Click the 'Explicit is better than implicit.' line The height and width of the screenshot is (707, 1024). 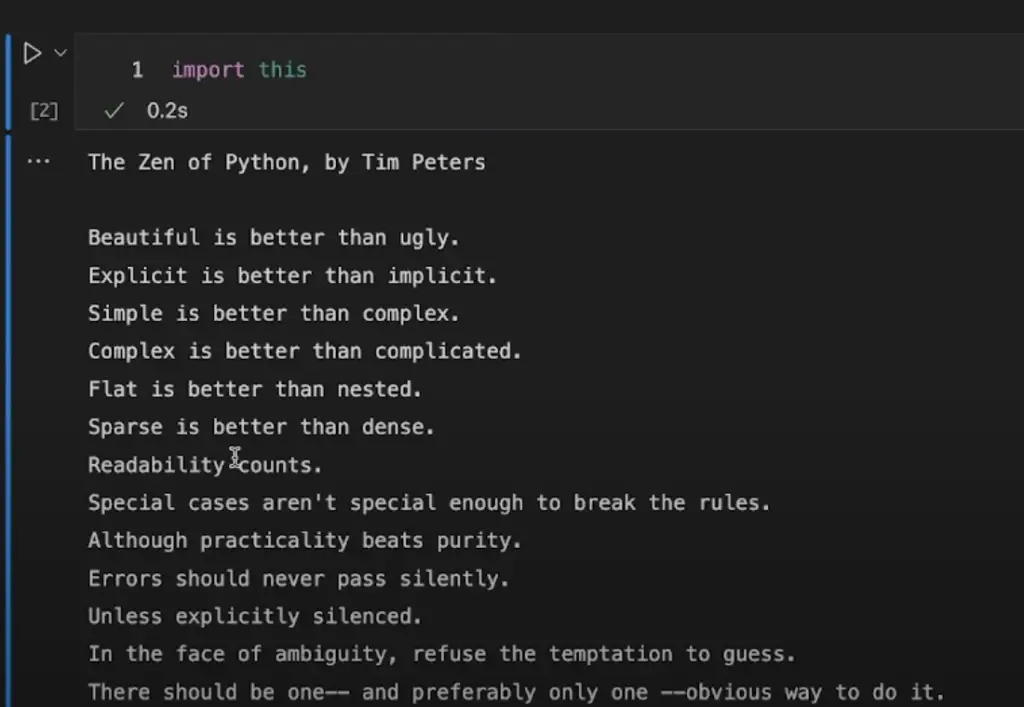(292, 276)
